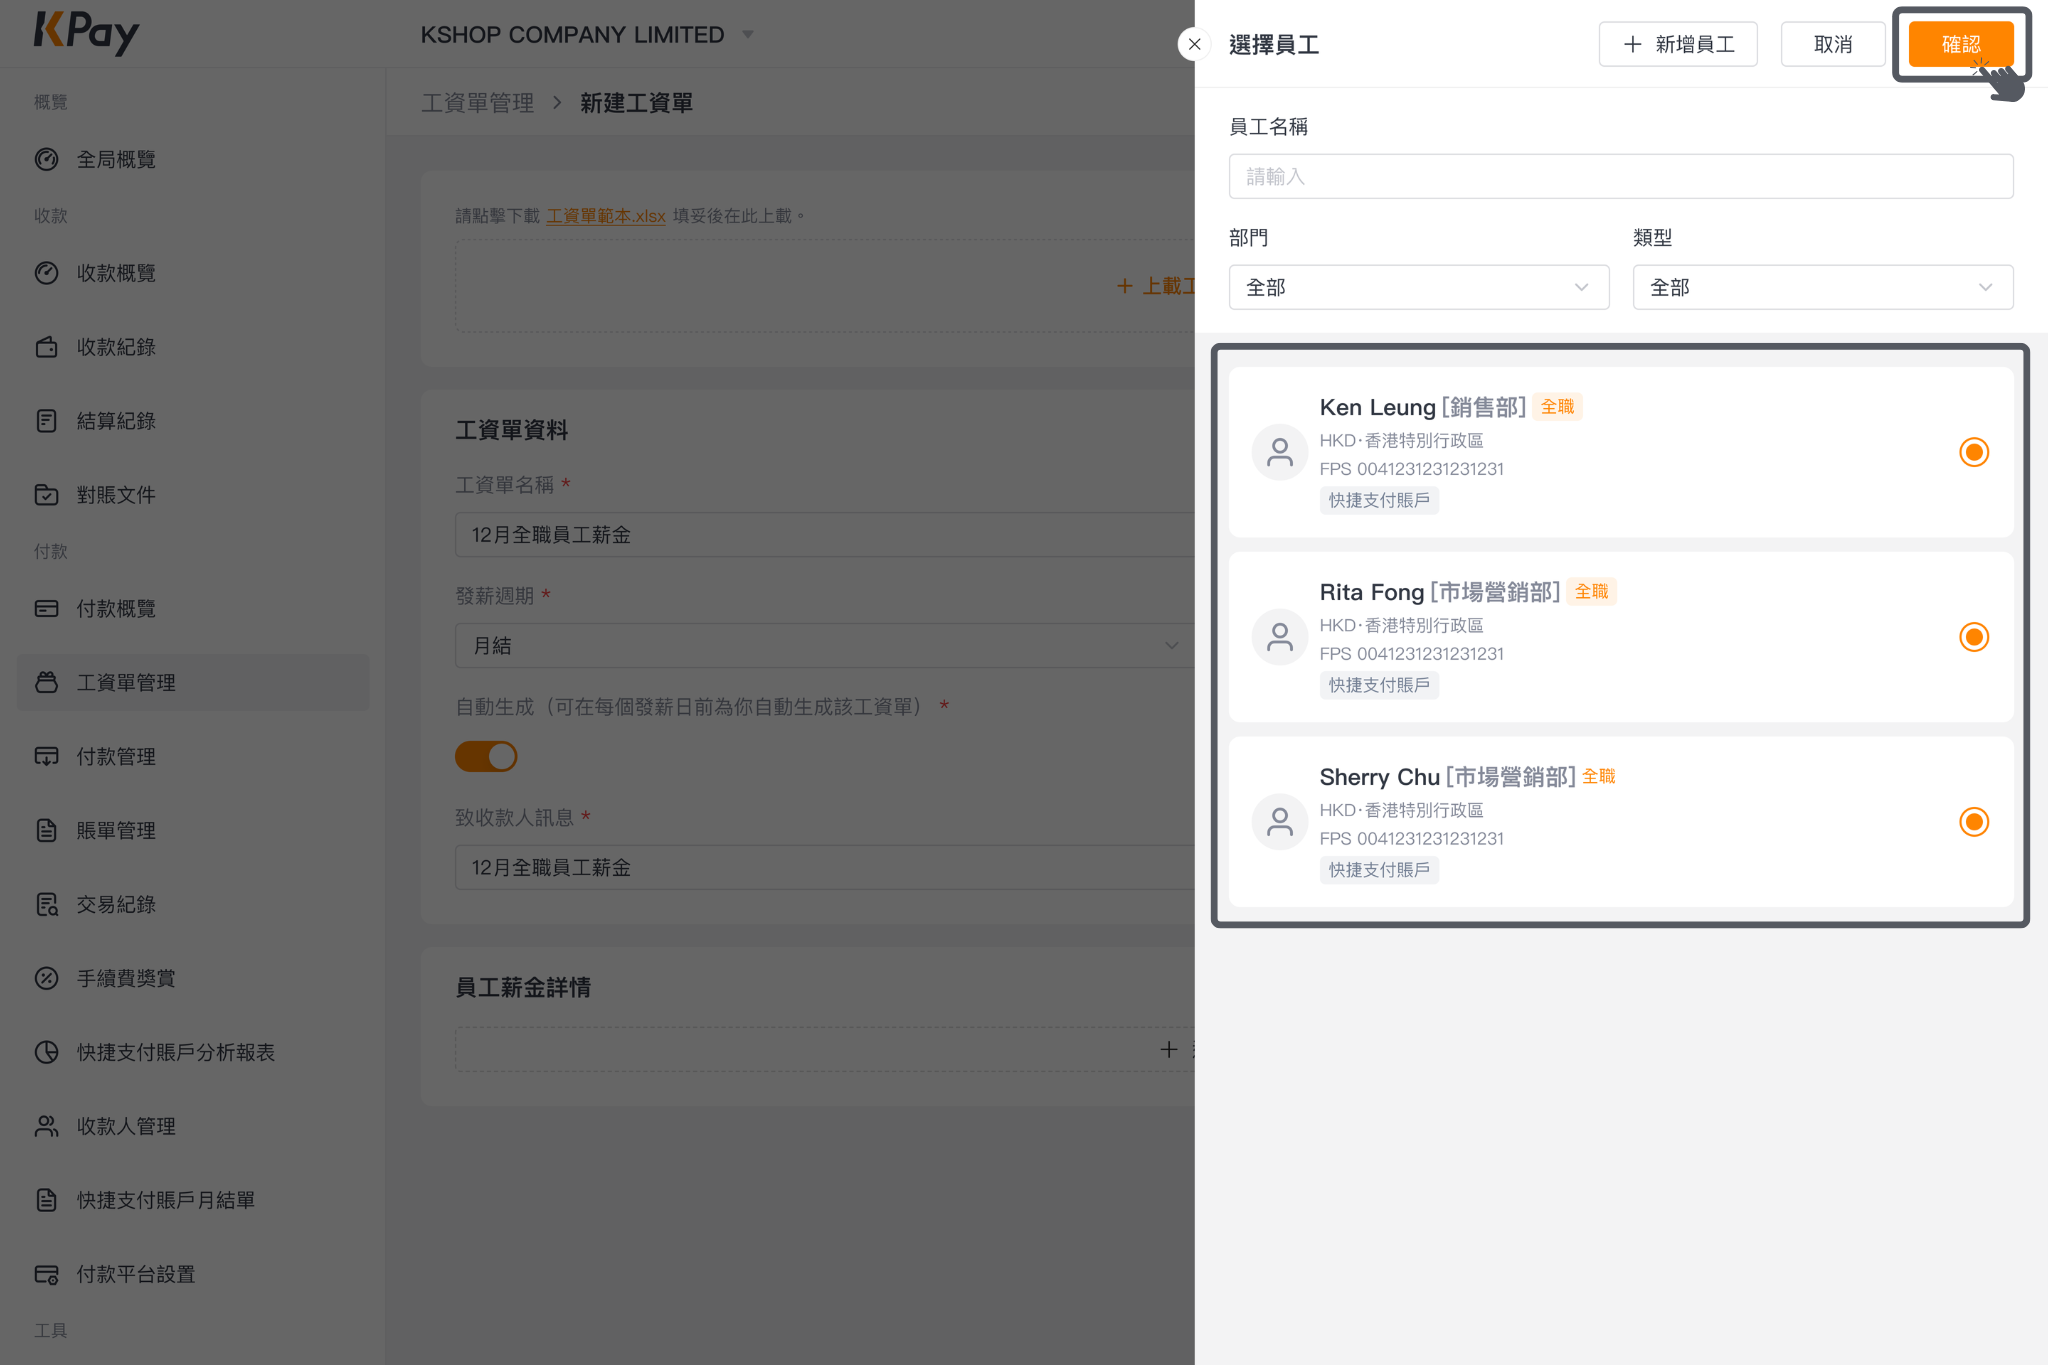Click the 新增員工 button
Viewport: 2048px width, 1365px height.
tap(1678, 44)
